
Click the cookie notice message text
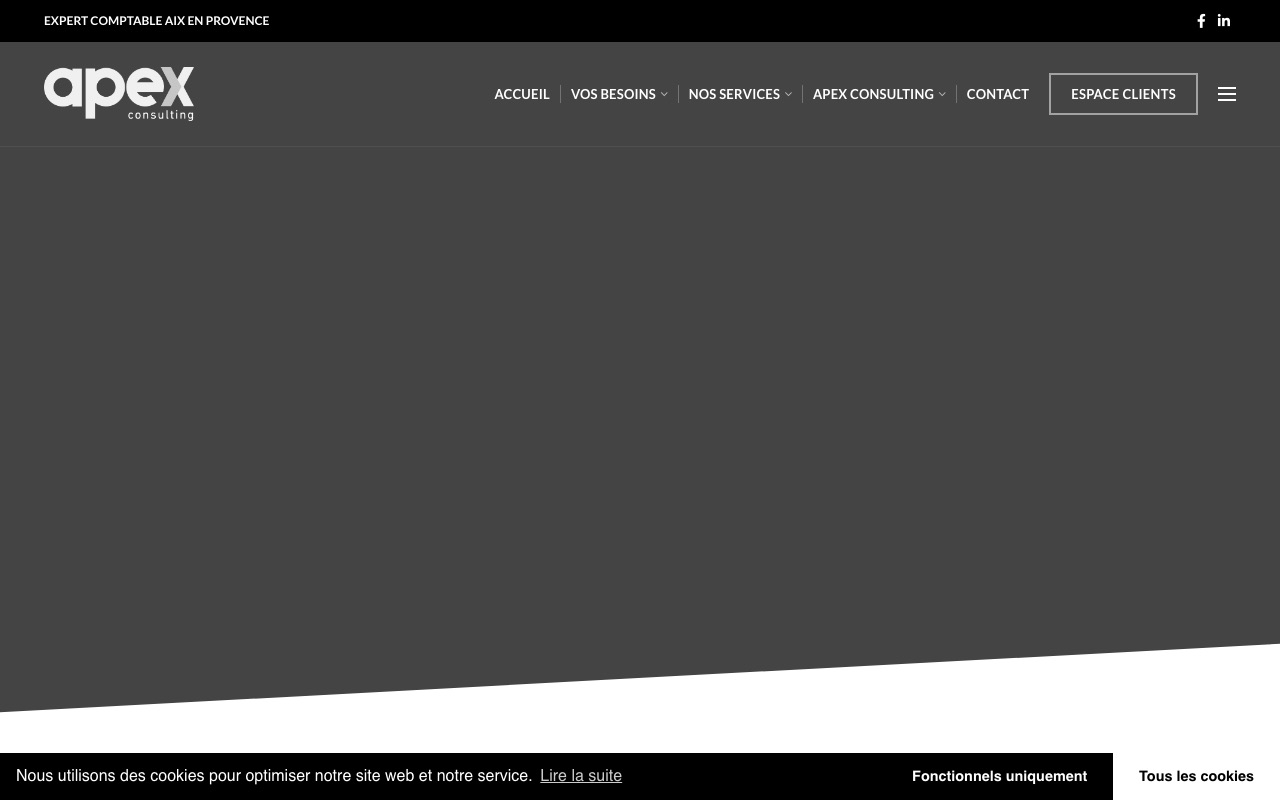coord(274,776)
